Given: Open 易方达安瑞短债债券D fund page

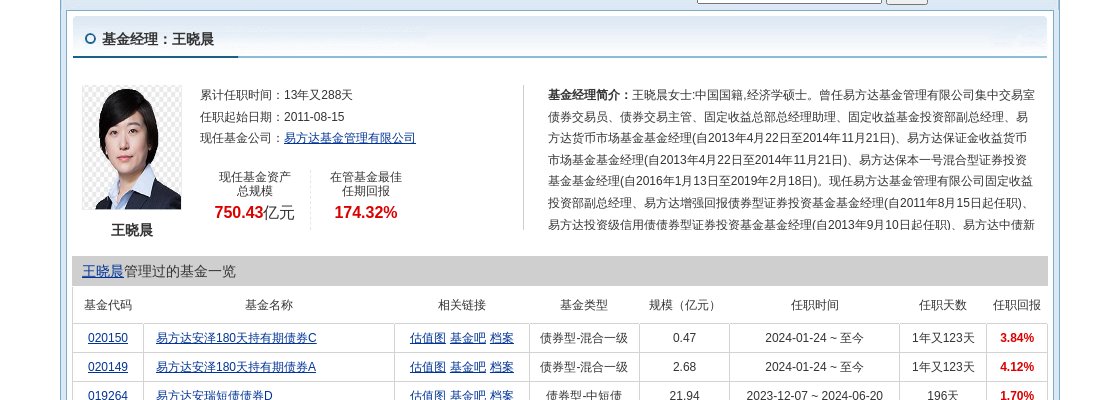Looking at the screenshot, I should [x=214, y=395].
